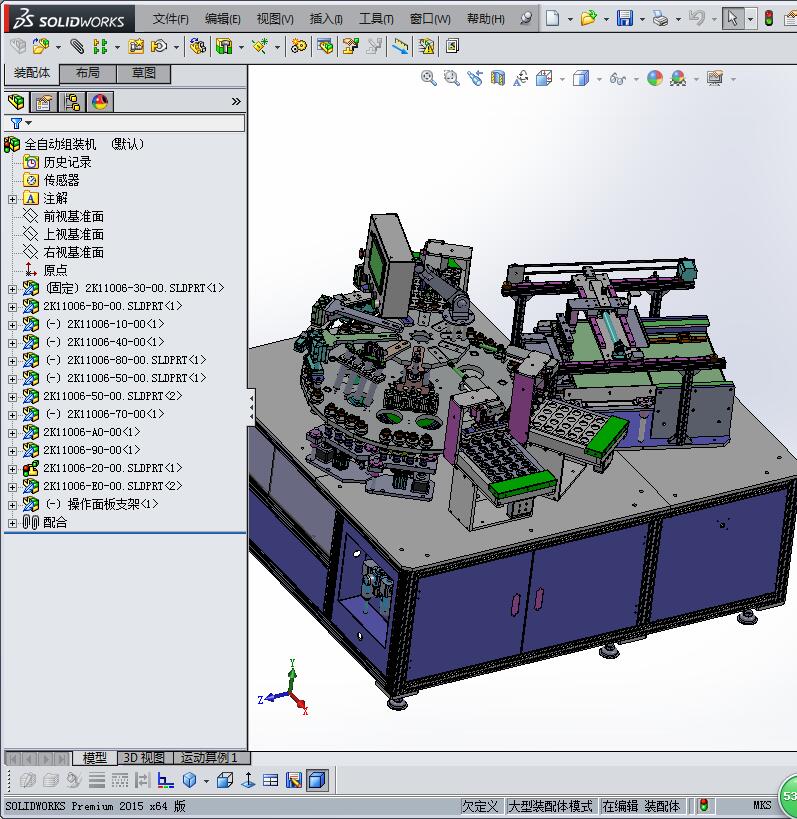This screenshot has width=797, height=819.
Task: Open the 插入(I) menu
Action: point(326,19)
